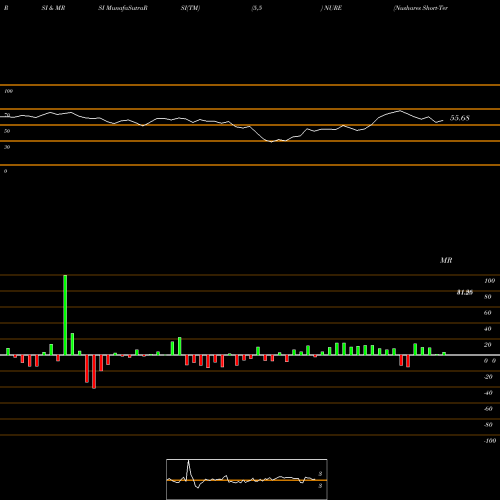Screen dimensions: 500x500
Task: Click the MR axis label -60
Action: pos(488,409)
